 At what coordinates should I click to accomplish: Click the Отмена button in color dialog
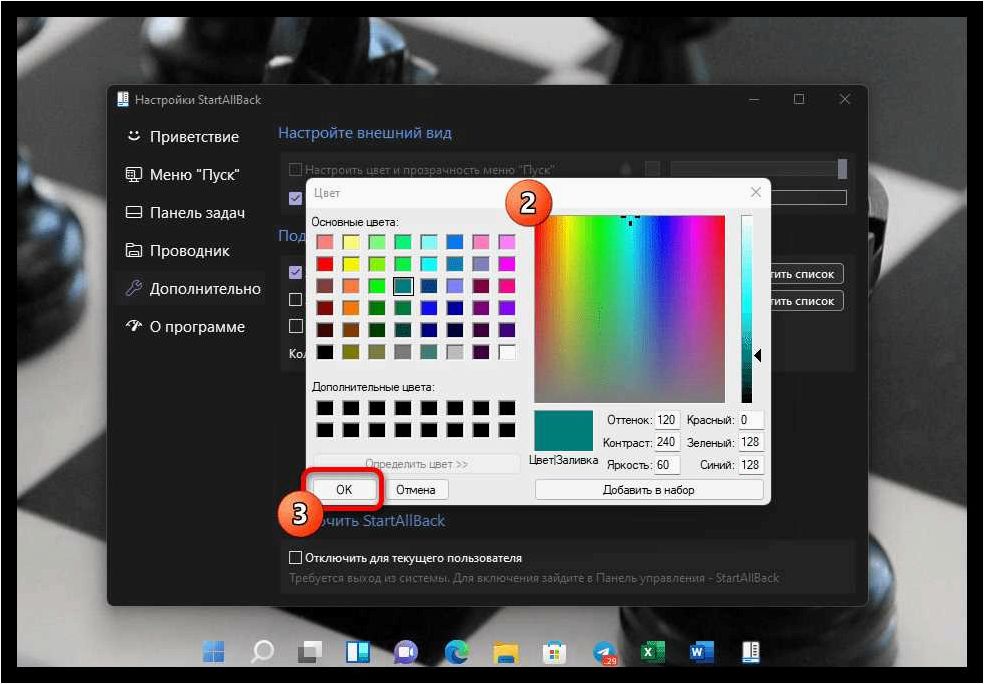pos(415,489)
